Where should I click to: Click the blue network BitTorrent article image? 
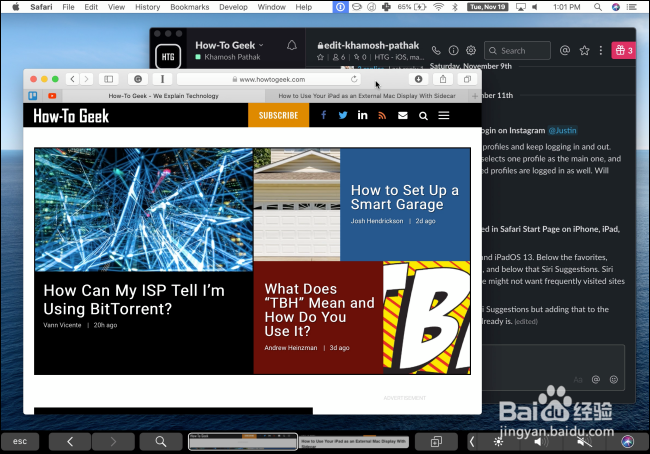[x=143, y=209]
